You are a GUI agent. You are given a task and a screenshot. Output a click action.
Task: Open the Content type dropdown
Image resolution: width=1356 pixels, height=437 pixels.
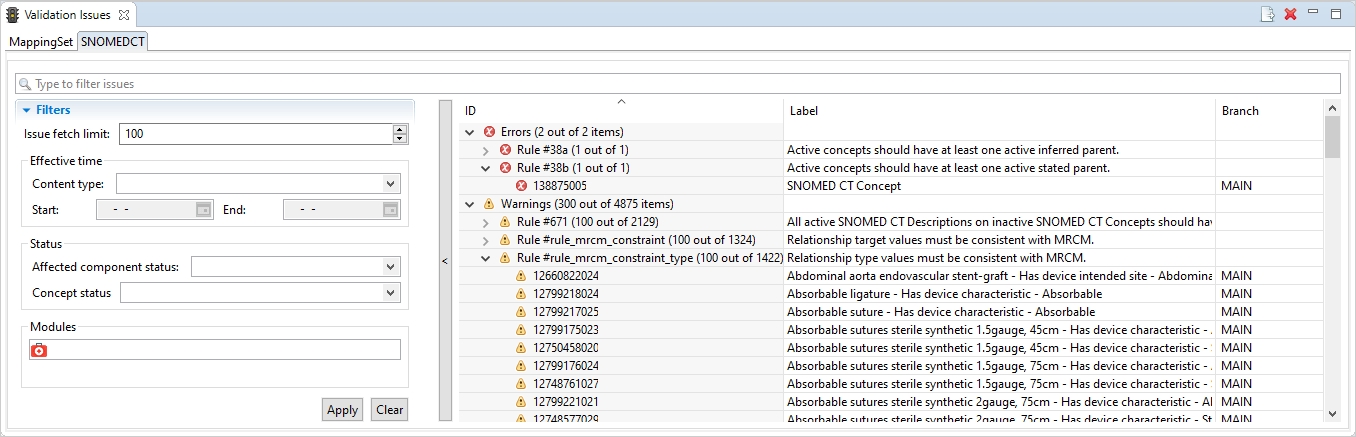point(390,184)
